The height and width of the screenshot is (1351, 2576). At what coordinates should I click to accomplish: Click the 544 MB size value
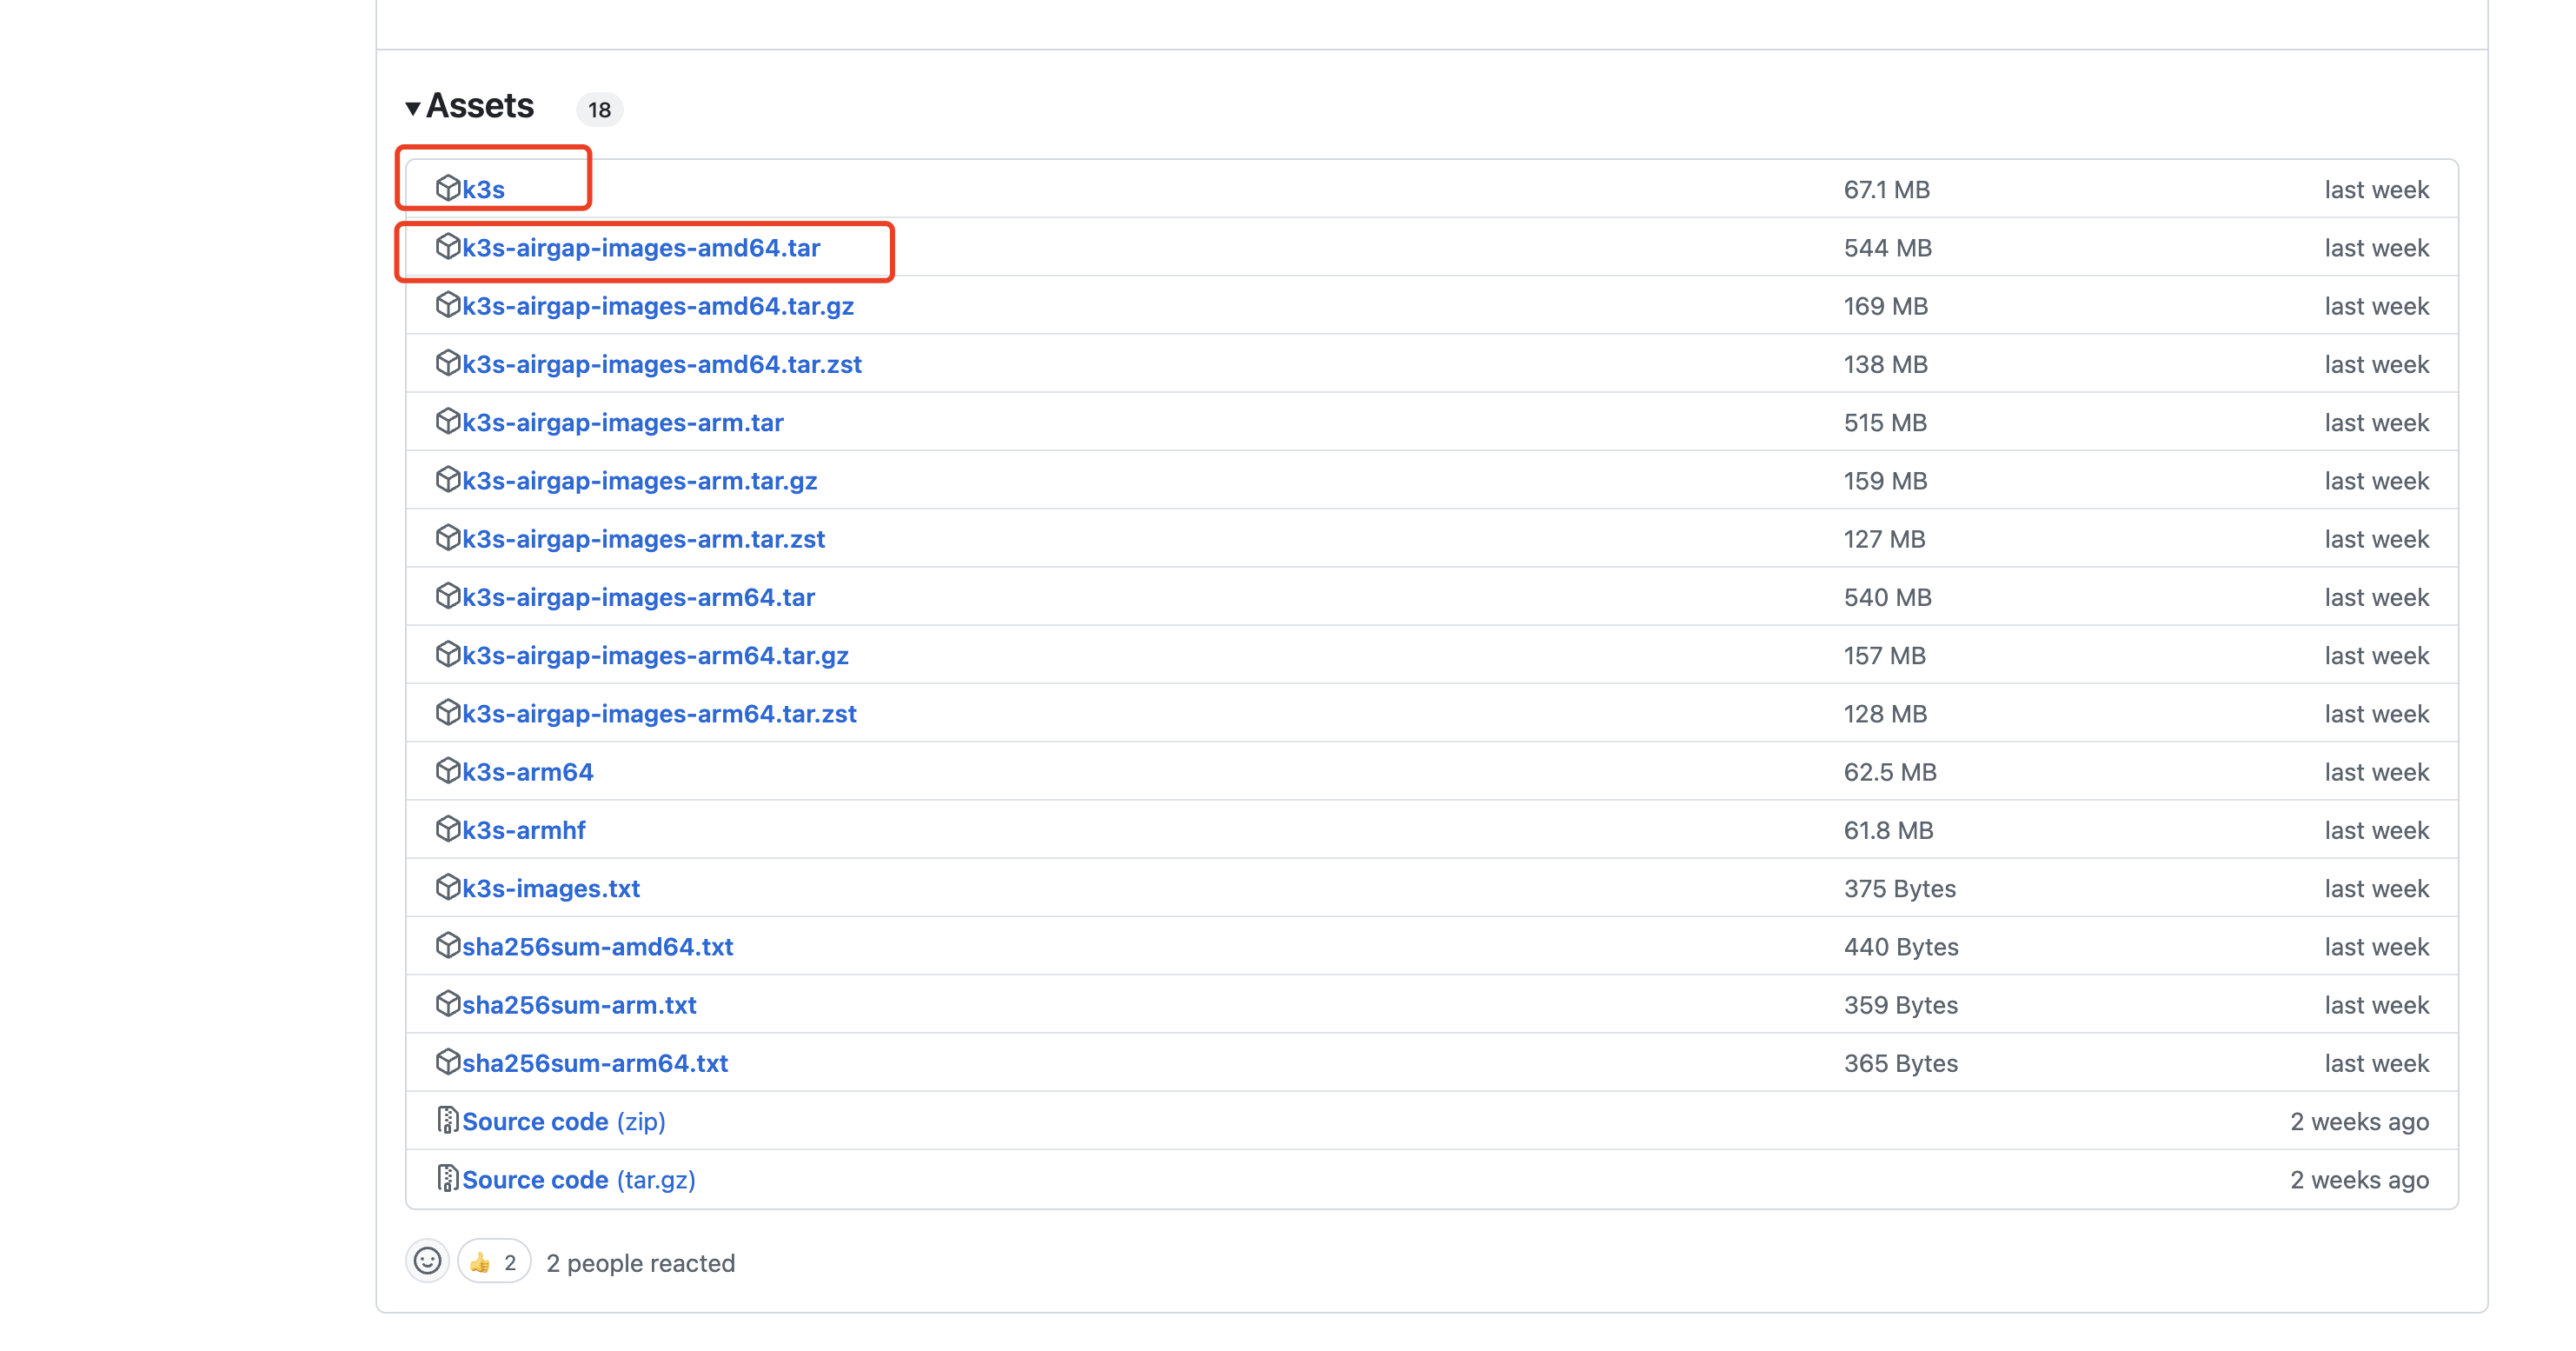[x=1888, y=247]
